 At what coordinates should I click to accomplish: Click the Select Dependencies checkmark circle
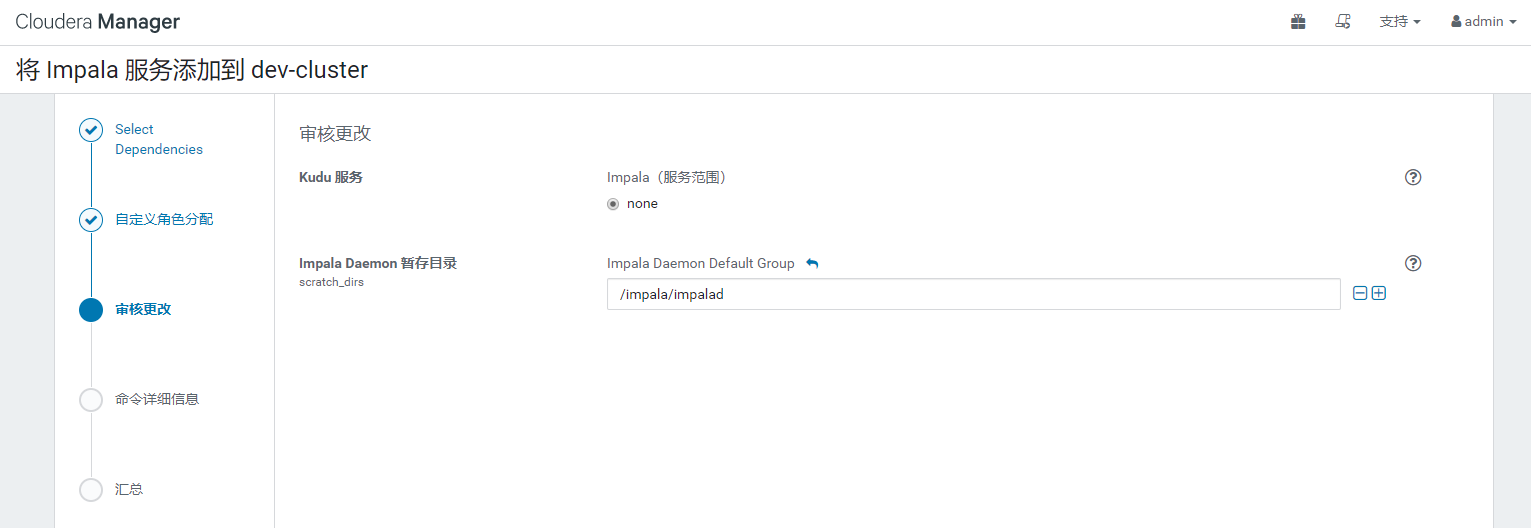click(x=91, y=130)
